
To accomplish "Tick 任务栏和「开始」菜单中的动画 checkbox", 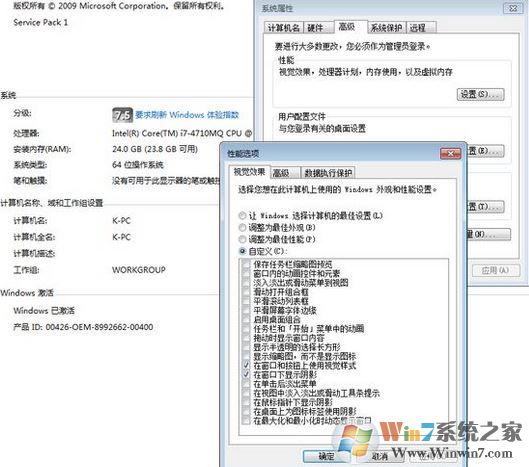I will click(246, 328).
